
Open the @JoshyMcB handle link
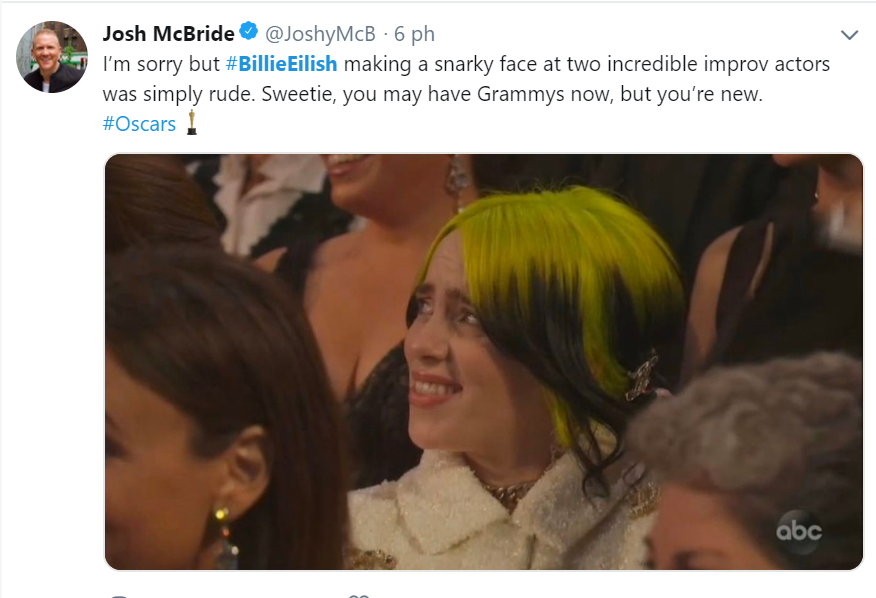pyautogui.click(x=320, y=34)
